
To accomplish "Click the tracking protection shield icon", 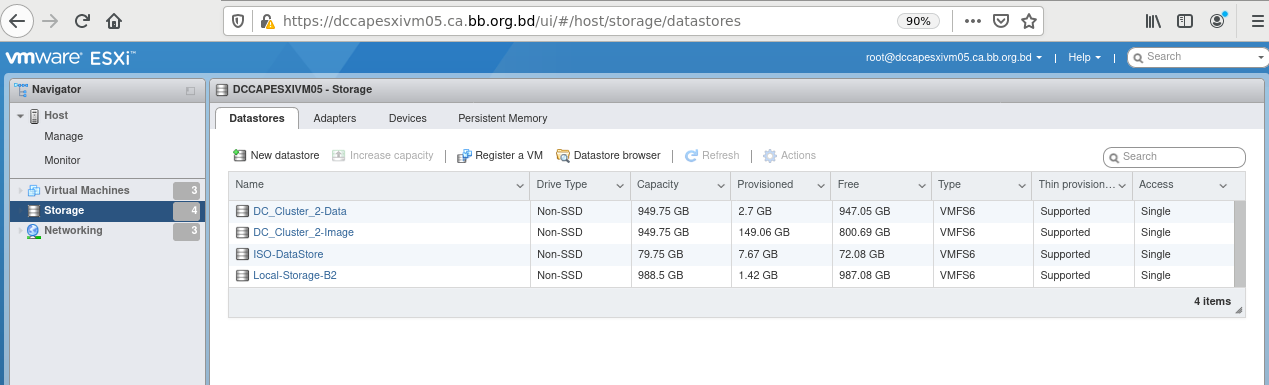I will (237, 20).
